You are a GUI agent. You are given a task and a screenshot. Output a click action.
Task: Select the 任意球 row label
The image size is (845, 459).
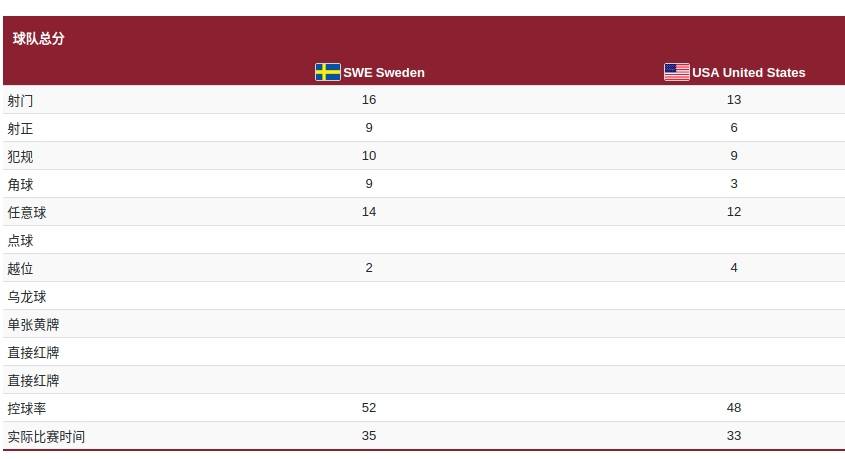(x=27, y=212)
